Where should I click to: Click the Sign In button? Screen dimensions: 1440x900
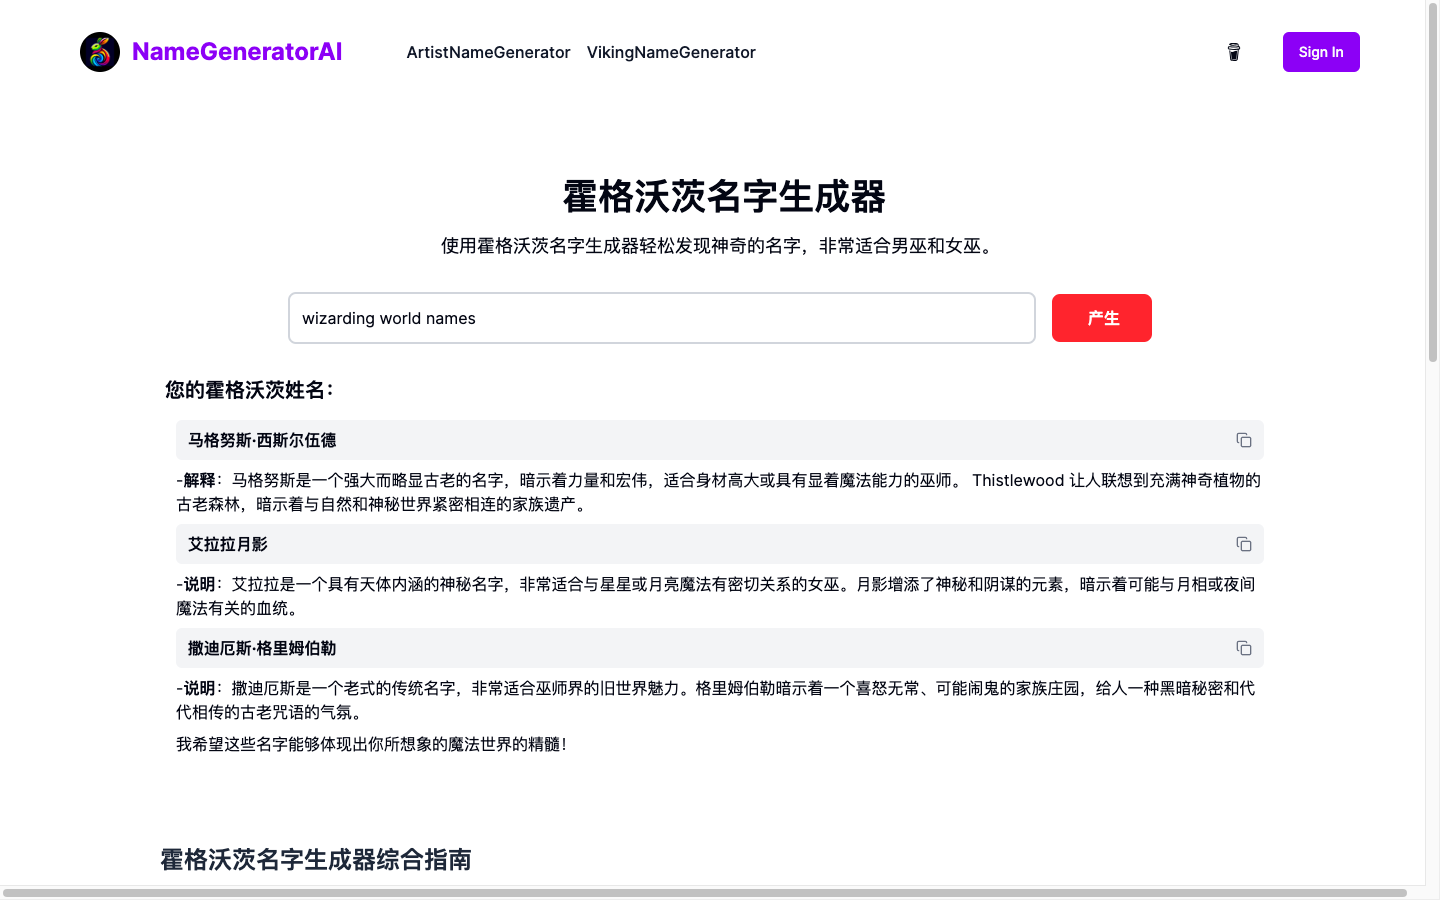coord(1321,52)
